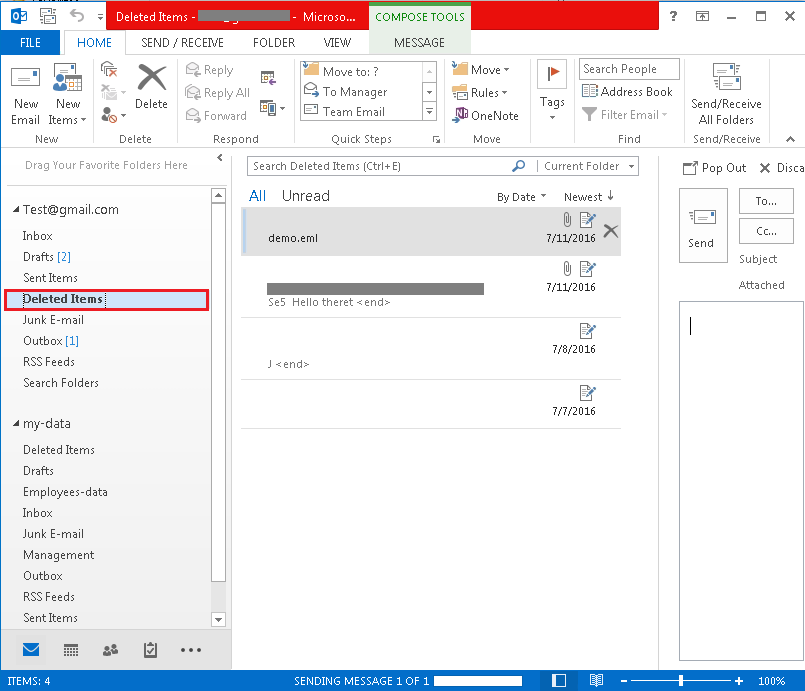Collapse the Test@gmail.com account
The image size is (805, 691).
[16, 209]
